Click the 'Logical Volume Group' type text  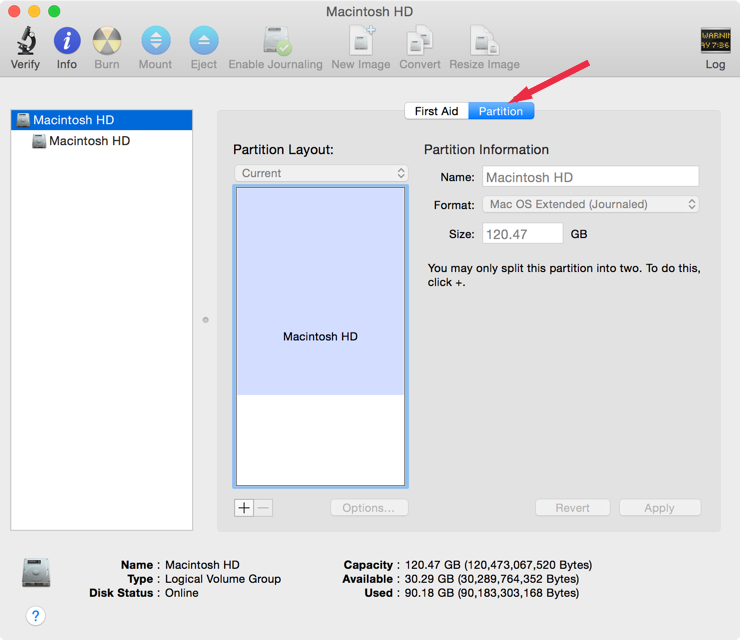[x=223, y=579]
